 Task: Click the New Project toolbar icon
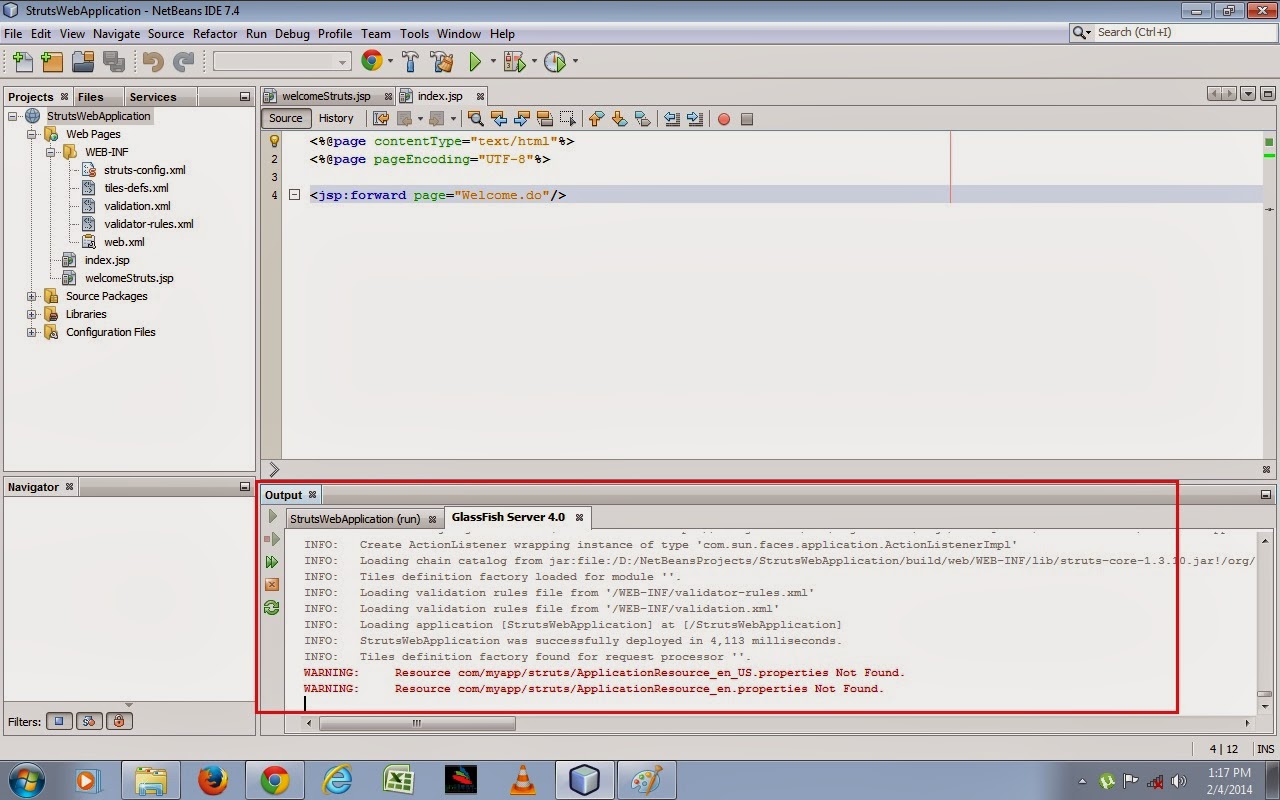tap(52, 62)
